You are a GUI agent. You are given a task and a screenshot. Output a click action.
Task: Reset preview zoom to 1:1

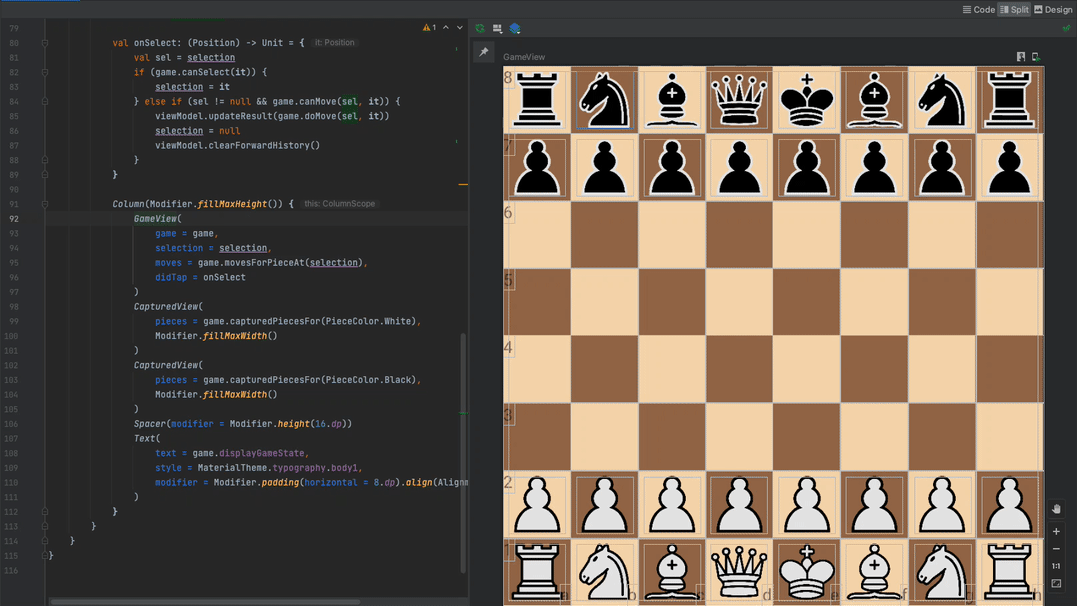(1056, 566)
